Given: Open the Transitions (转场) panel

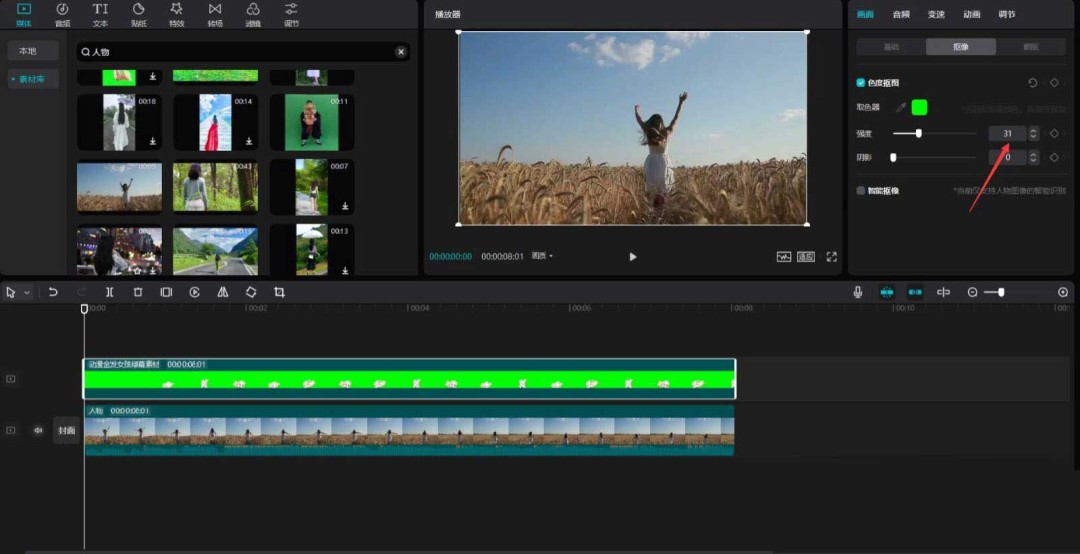Looking at the screenshot, I should 215,13.
